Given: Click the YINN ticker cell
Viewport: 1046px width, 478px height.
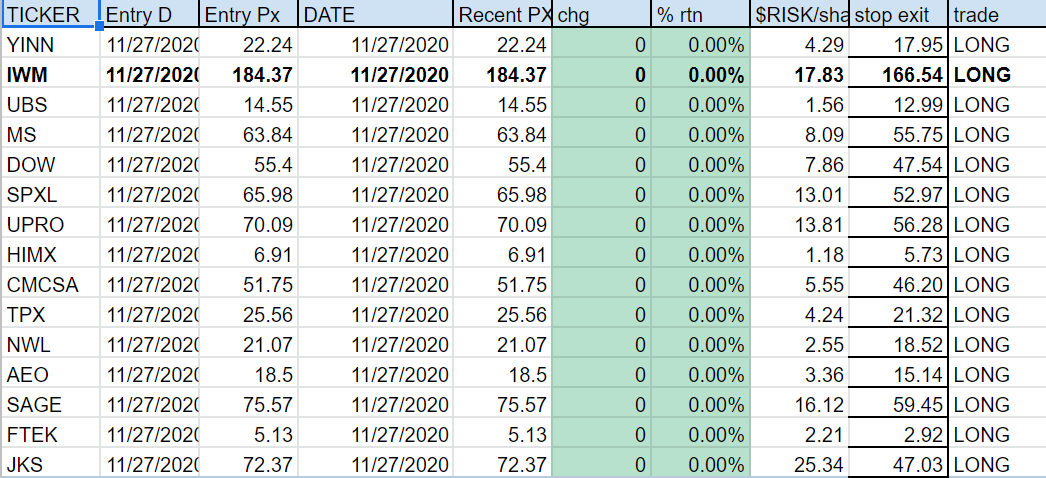Looking at the screenshot, I should 51,45.
